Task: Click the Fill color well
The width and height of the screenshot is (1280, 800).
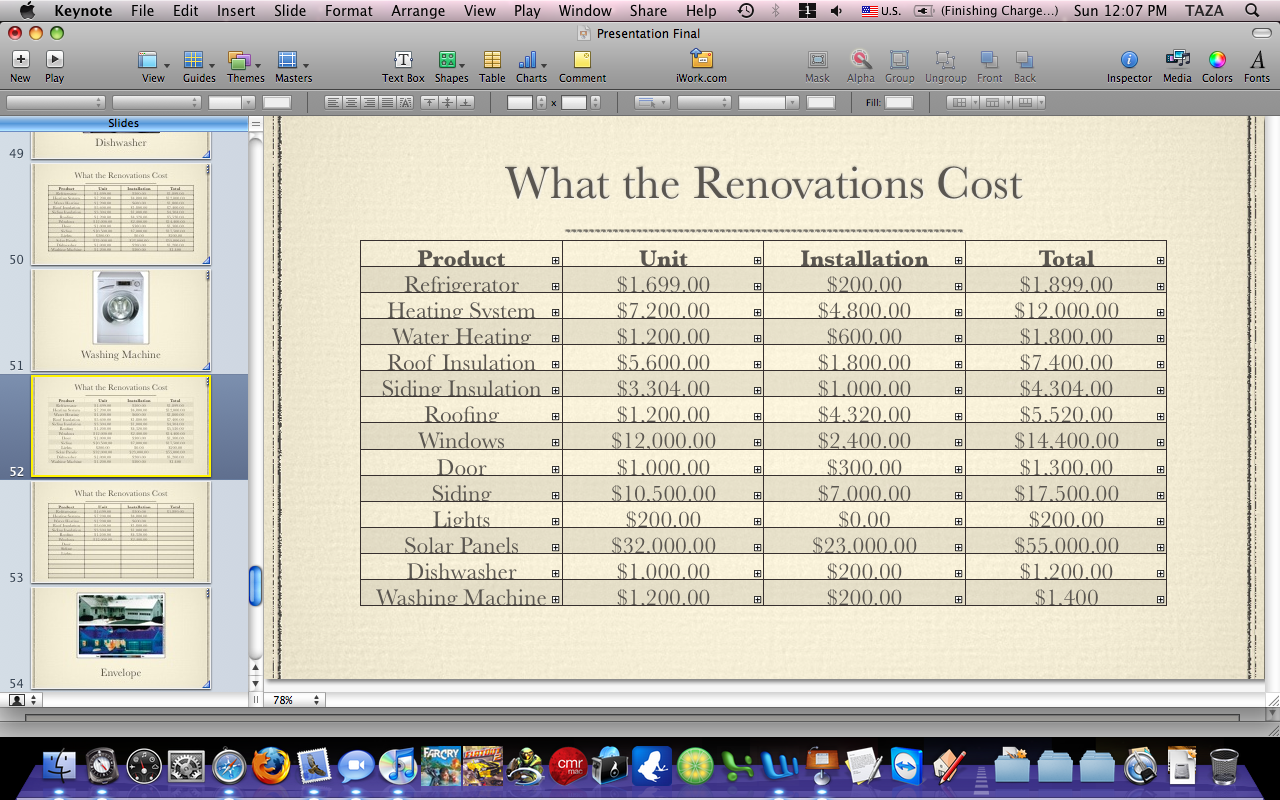Action: (x=899, y=102)
